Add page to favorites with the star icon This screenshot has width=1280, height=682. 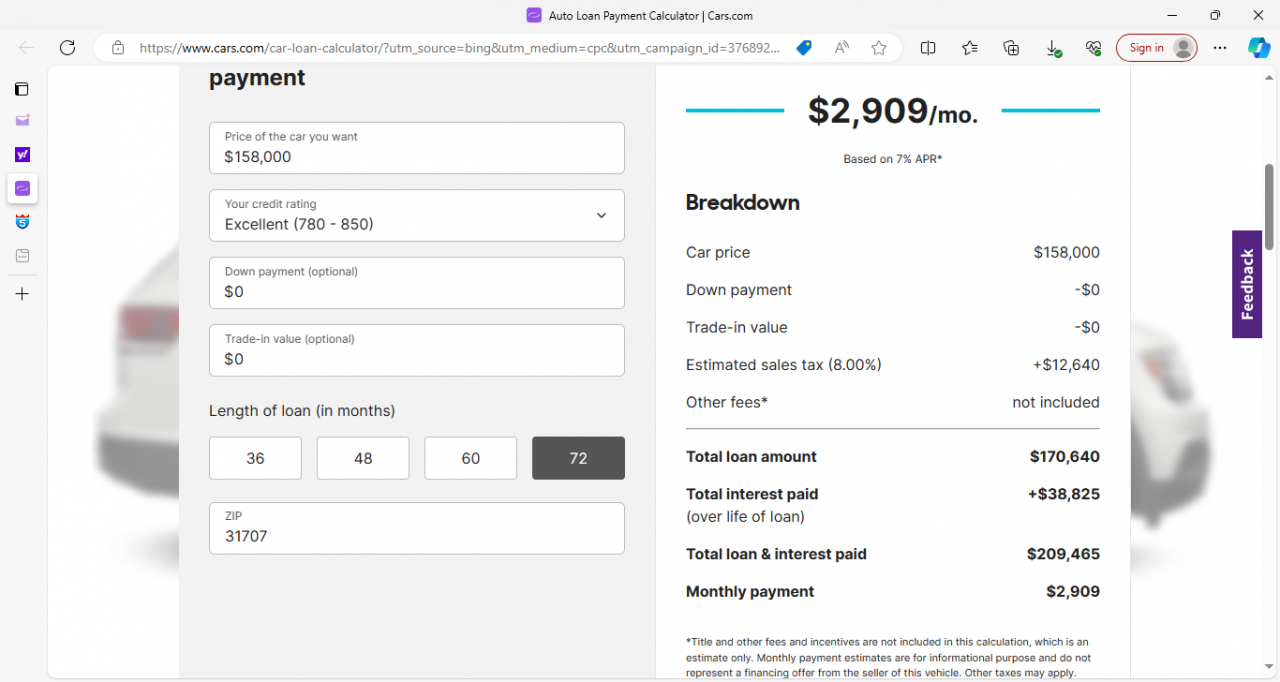click(x=878, y=47)
